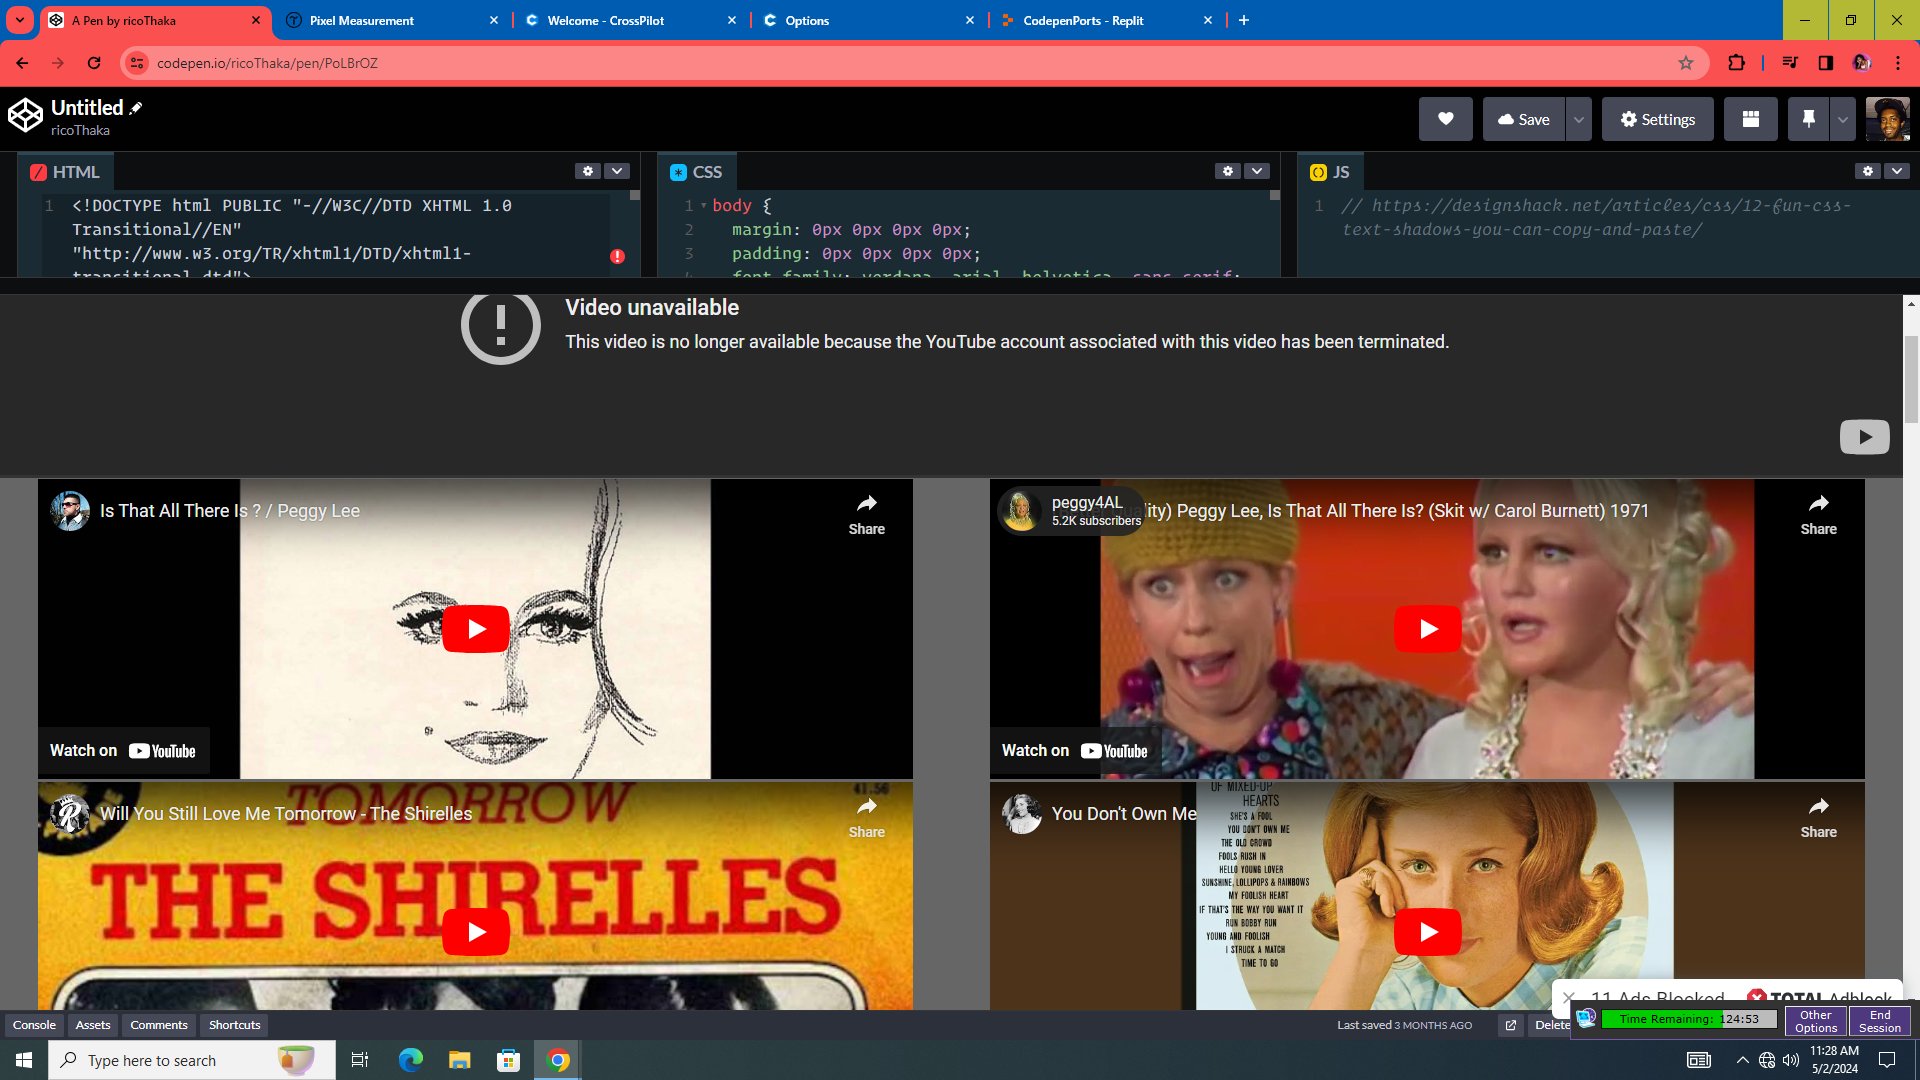This screenshot has height=1080, width=1920.
Task: Expand JS editor dropdown chevron
Action: (1897, 171)
